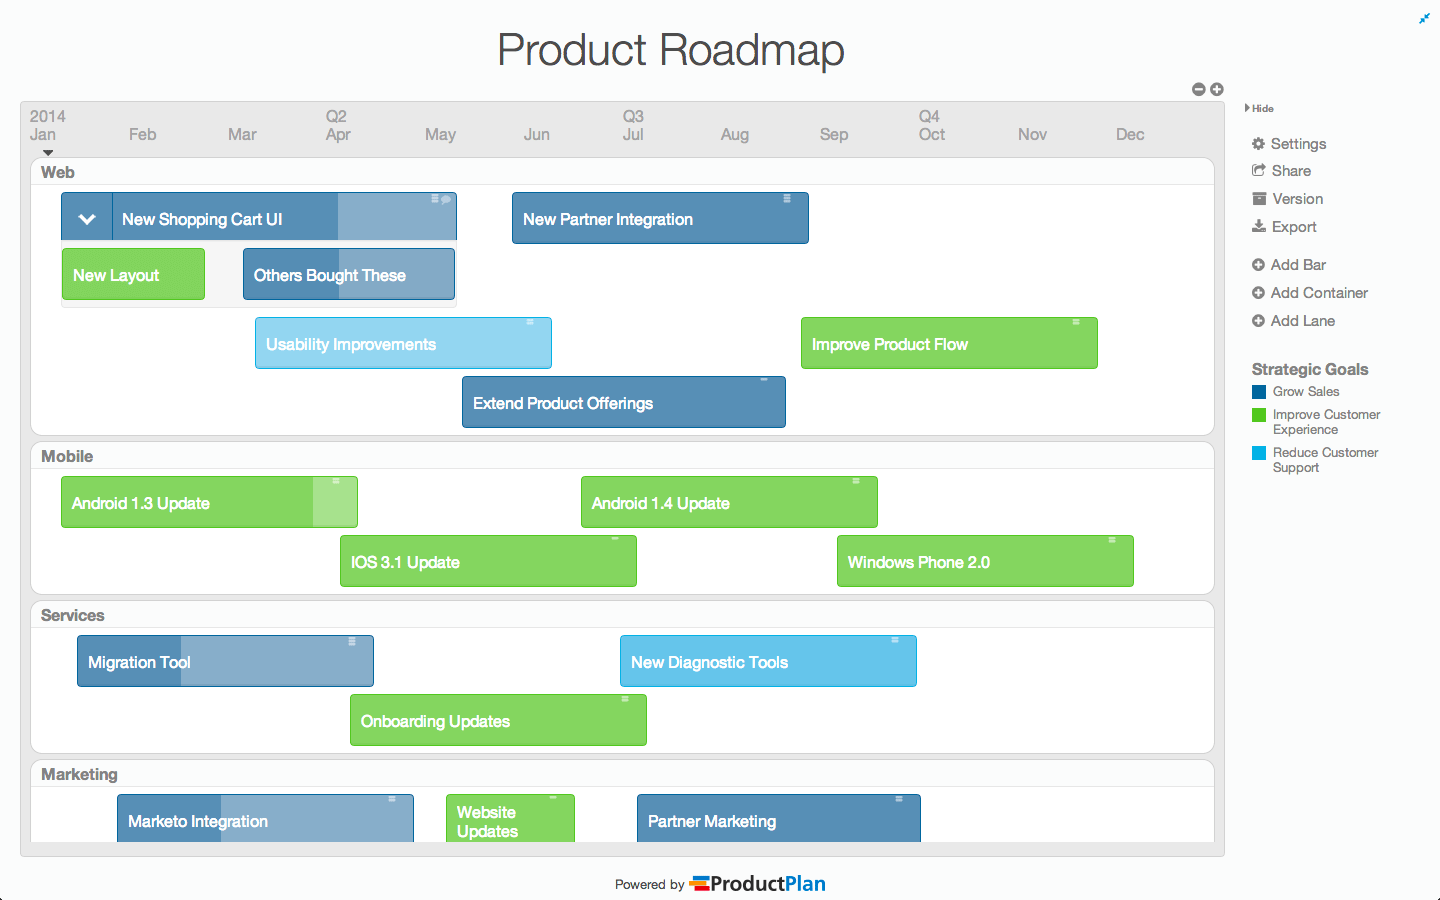
Task: Open comments on New Shopping Cart UI bar
Action: point(445,200)
